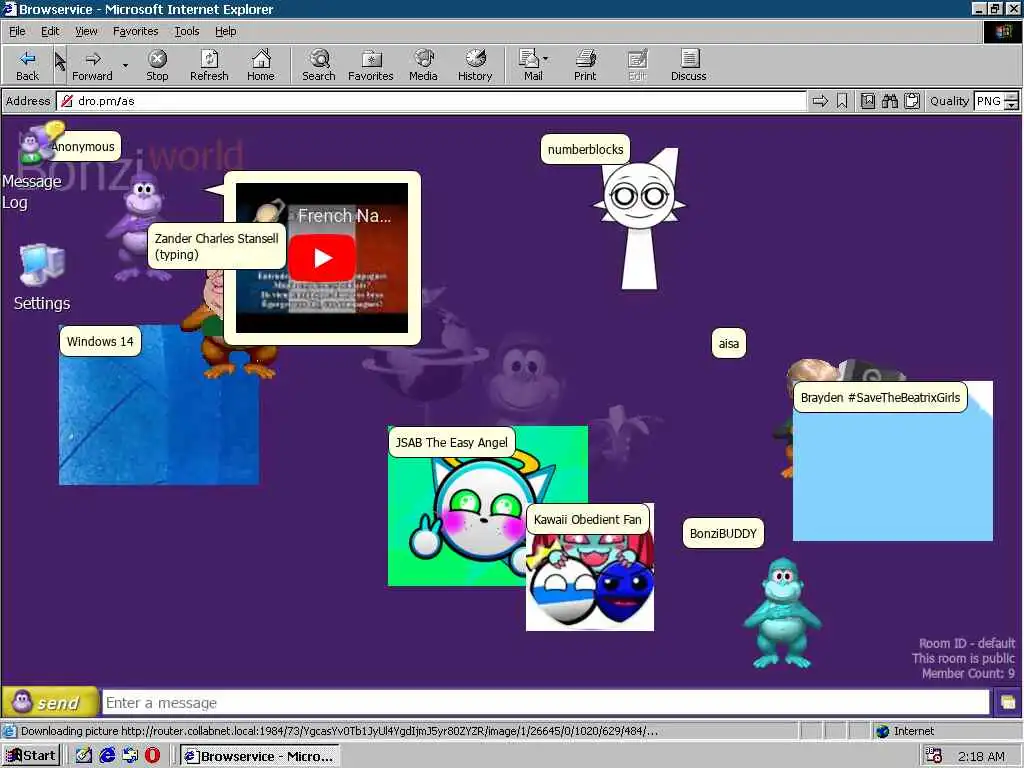Click the Zander Charles Stansell name tag
1024x768 pixels.
[216, 246]
